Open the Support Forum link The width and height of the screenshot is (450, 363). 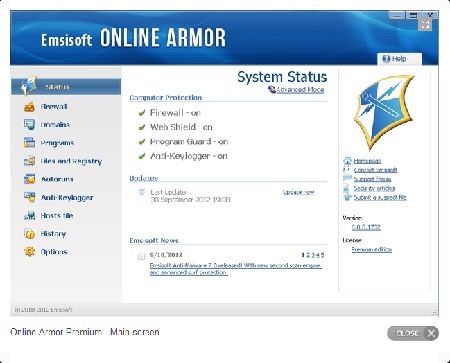tap(372, 179)
